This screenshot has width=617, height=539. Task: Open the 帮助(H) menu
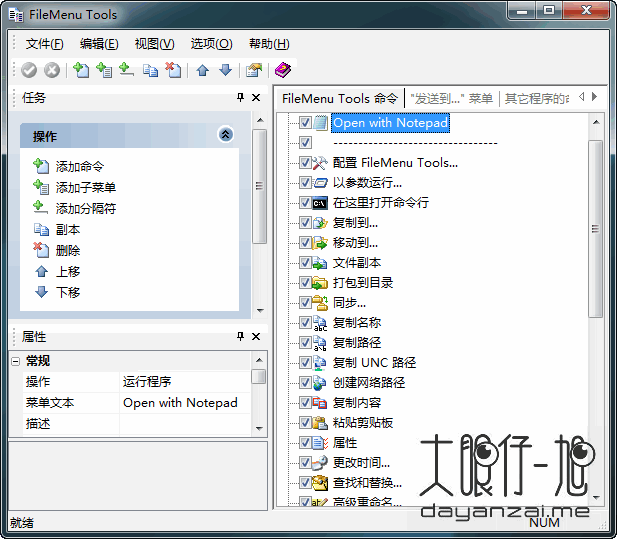pos(269,44)
